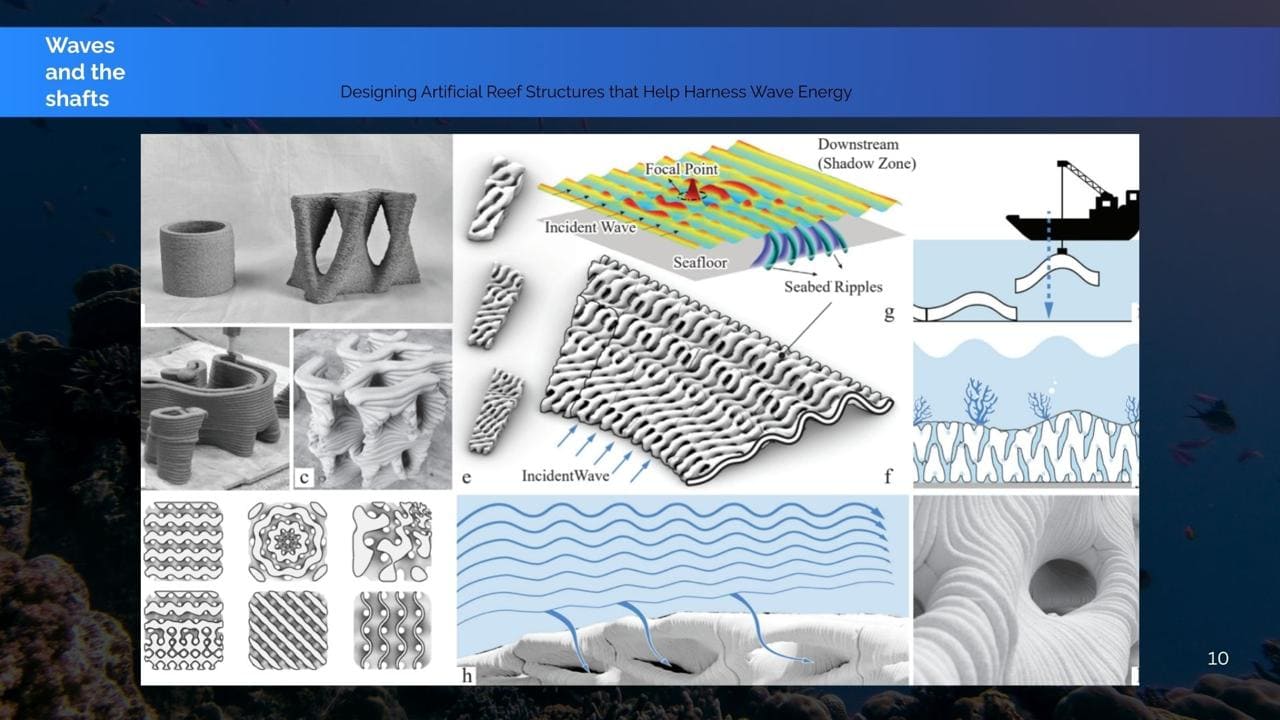Click the large rippled seabed surface figure
Screen dimensions: 1280x720
[710, 370]
